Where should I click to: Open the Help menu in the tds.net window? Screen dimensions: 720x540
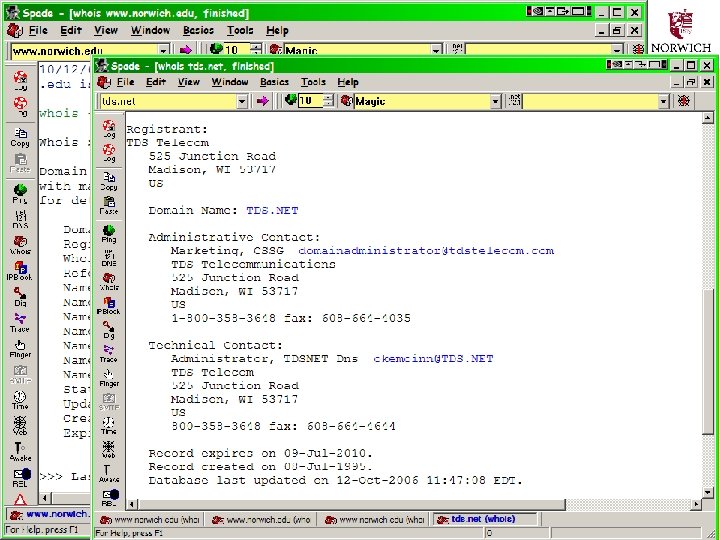(348, 82)
